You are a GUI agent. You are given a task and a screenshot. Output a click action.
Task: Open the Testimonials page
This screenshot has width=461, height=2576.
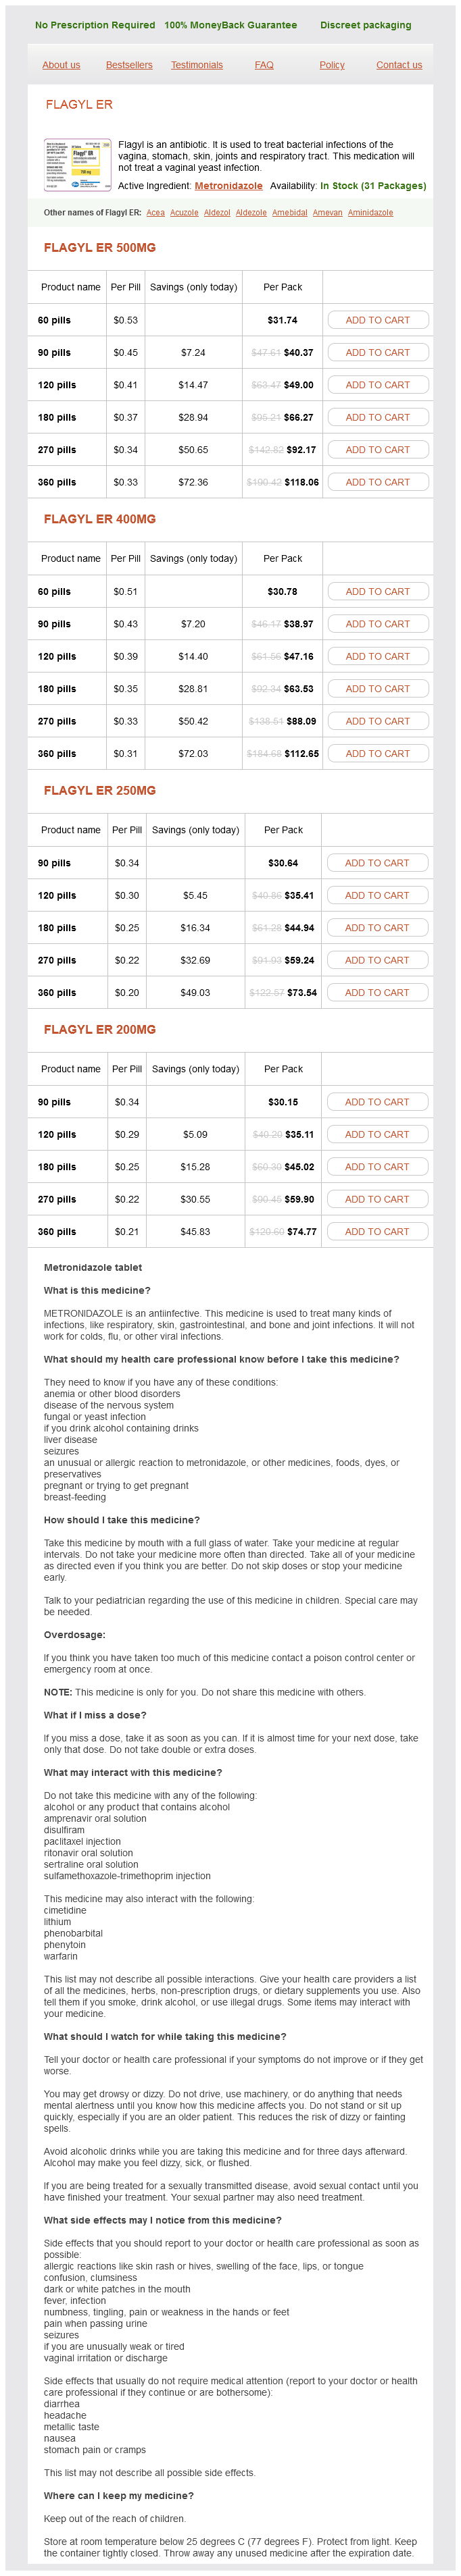click(x=196, y=65)
